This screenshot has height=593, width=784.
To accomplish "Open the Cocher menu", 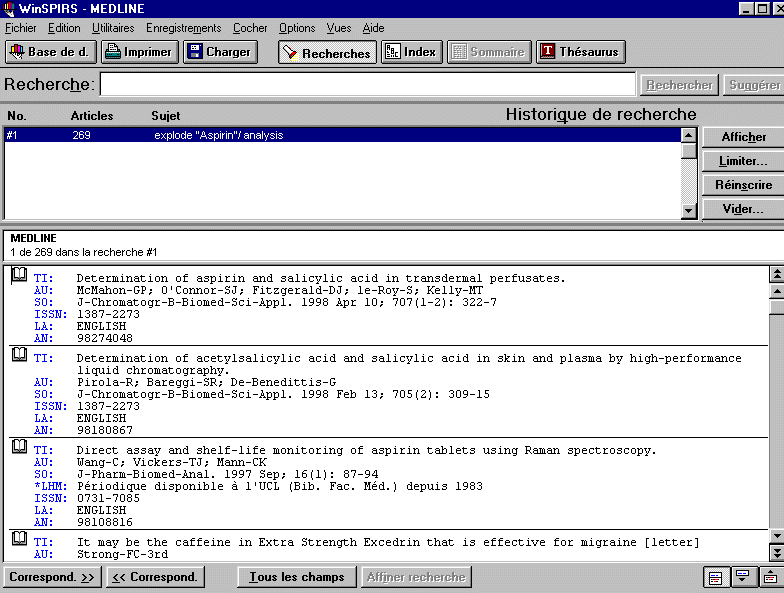I will pos(250,28).
